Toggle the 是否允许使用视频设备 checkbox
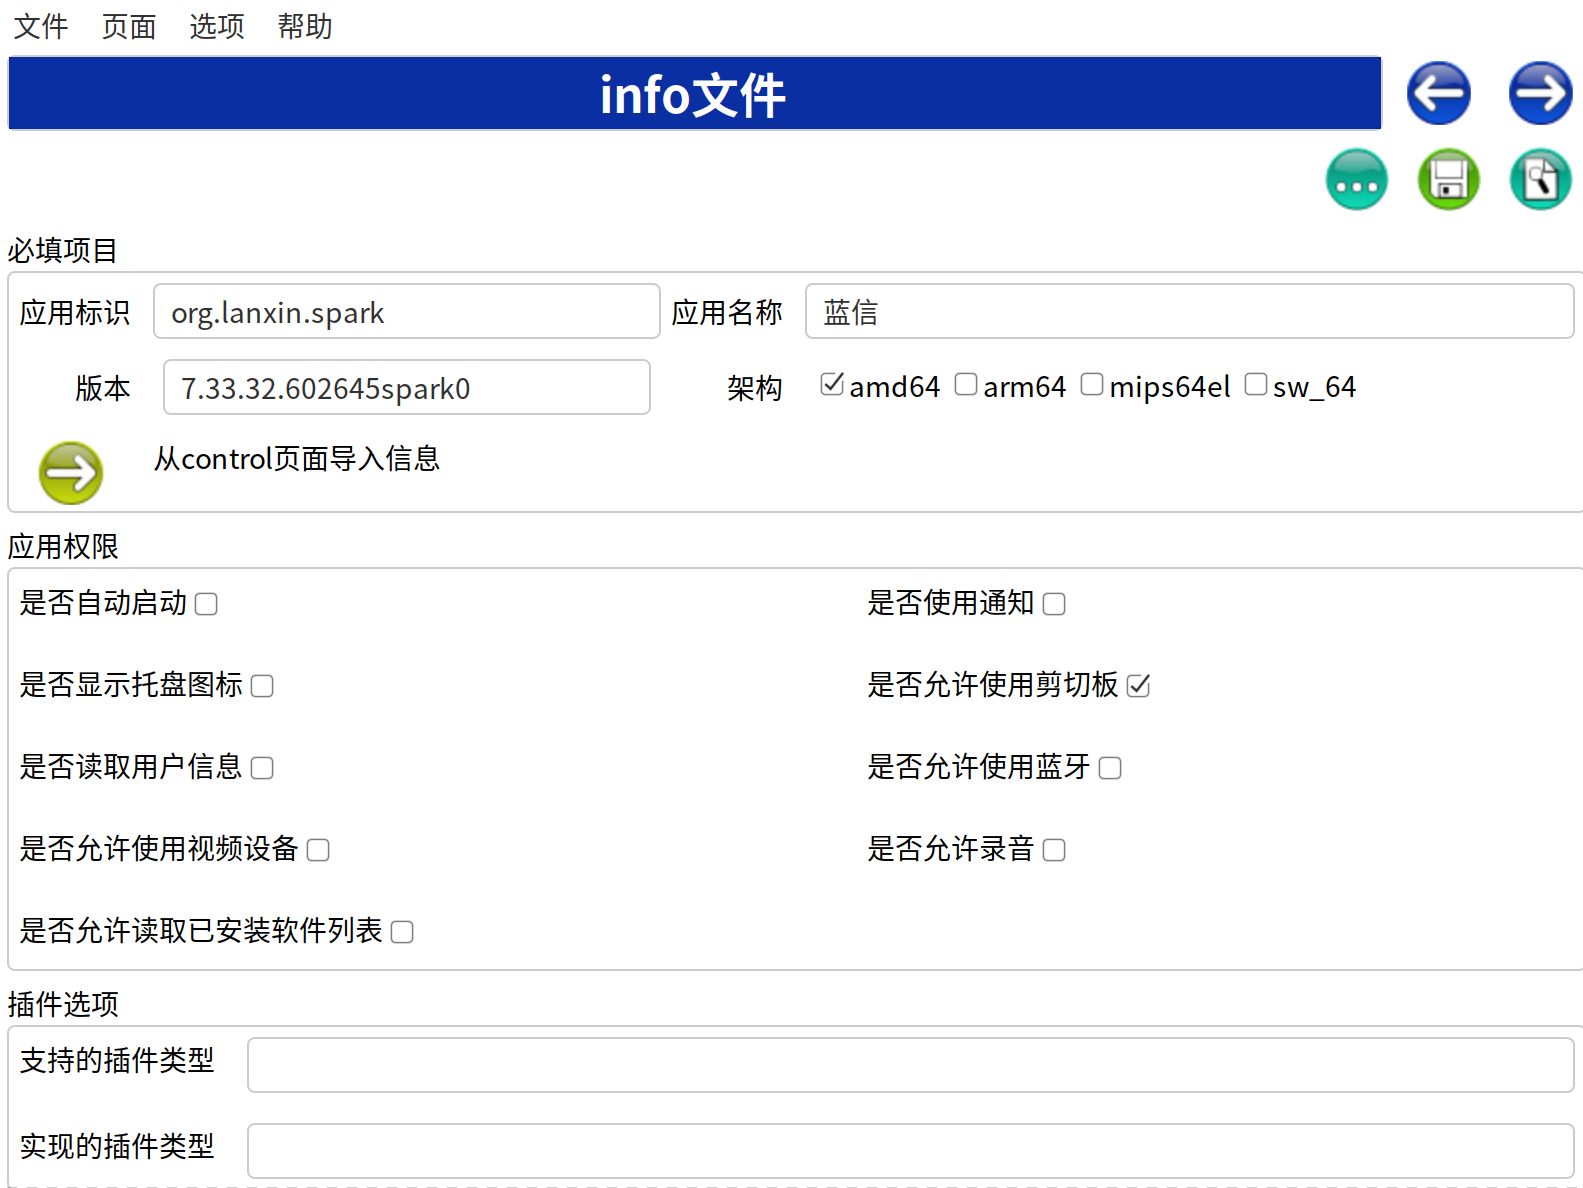Viewport: 1583px width, 1188px height. (x=318, y=850)
